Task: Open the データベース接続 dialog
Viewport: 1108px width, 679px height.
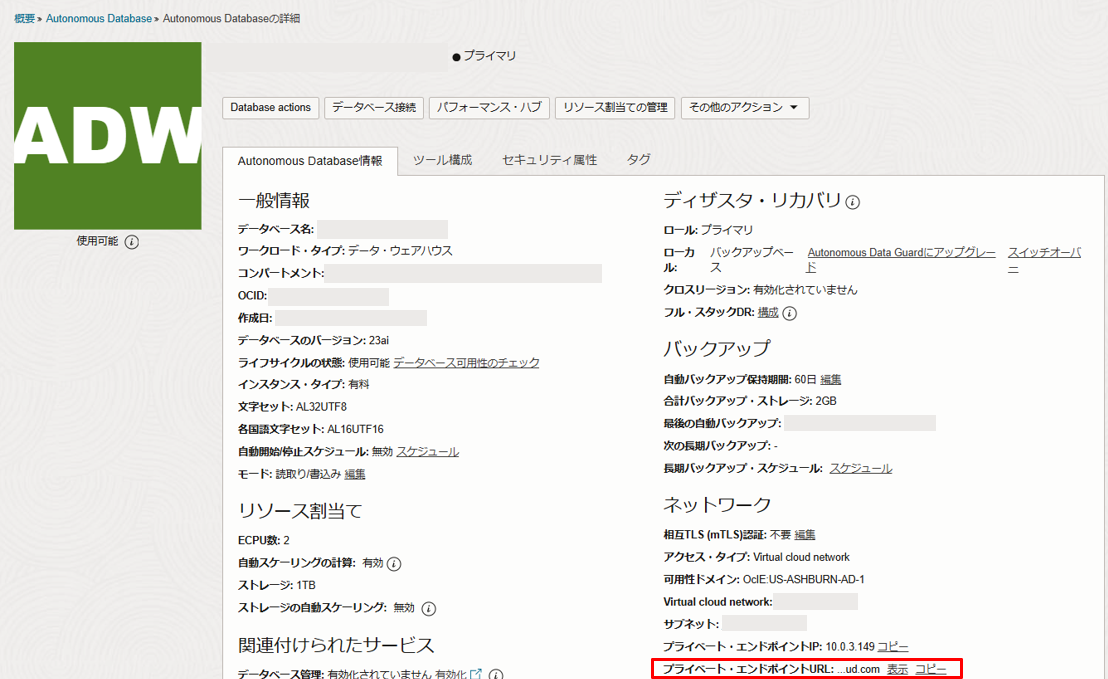Action: (374, 107)
